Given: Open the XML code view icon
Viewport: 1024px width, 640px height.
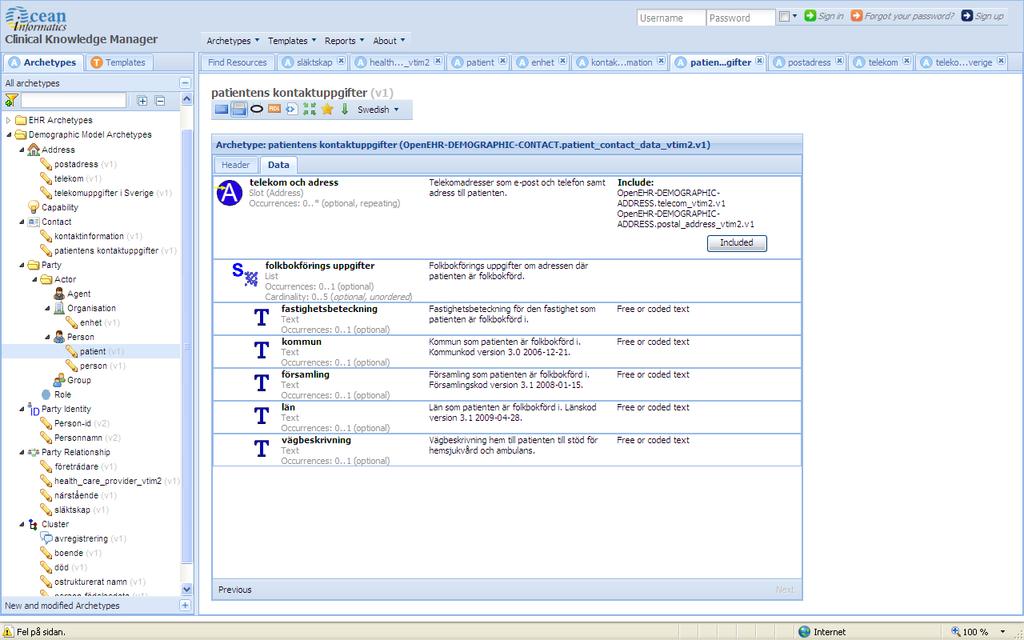Looking at the screenshot, I should (x=292, y=110).
